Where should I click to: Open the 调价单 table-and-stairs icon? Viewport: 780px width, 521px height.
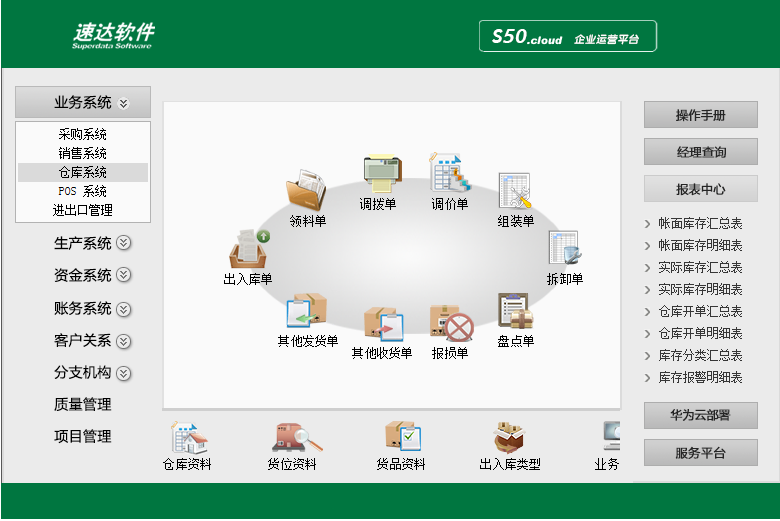click(x=450, y=172)
